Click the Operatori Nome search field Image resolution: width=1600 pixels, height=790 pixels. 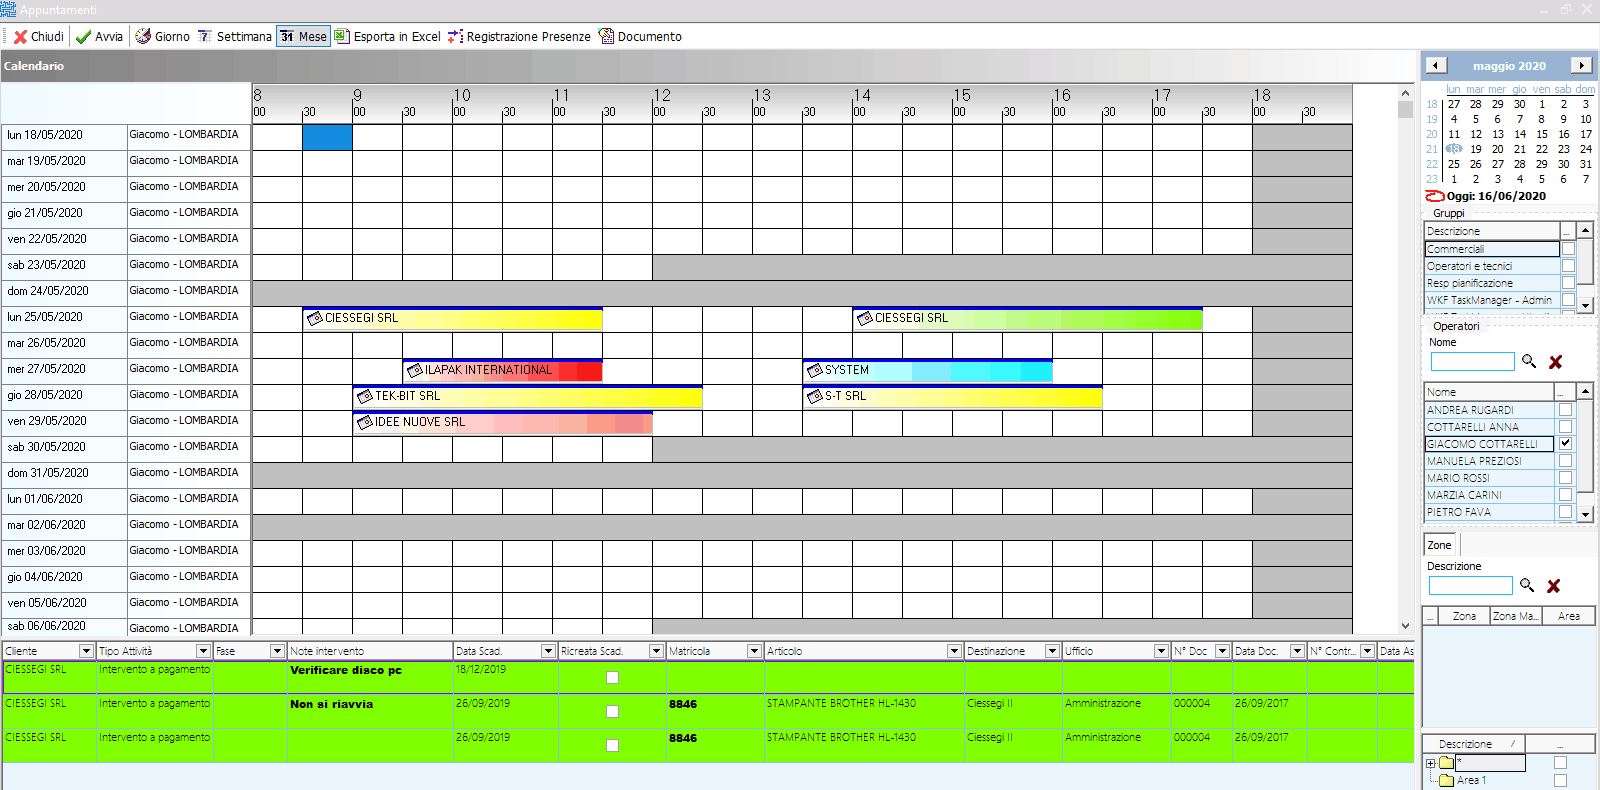(x=1472, y=362)
